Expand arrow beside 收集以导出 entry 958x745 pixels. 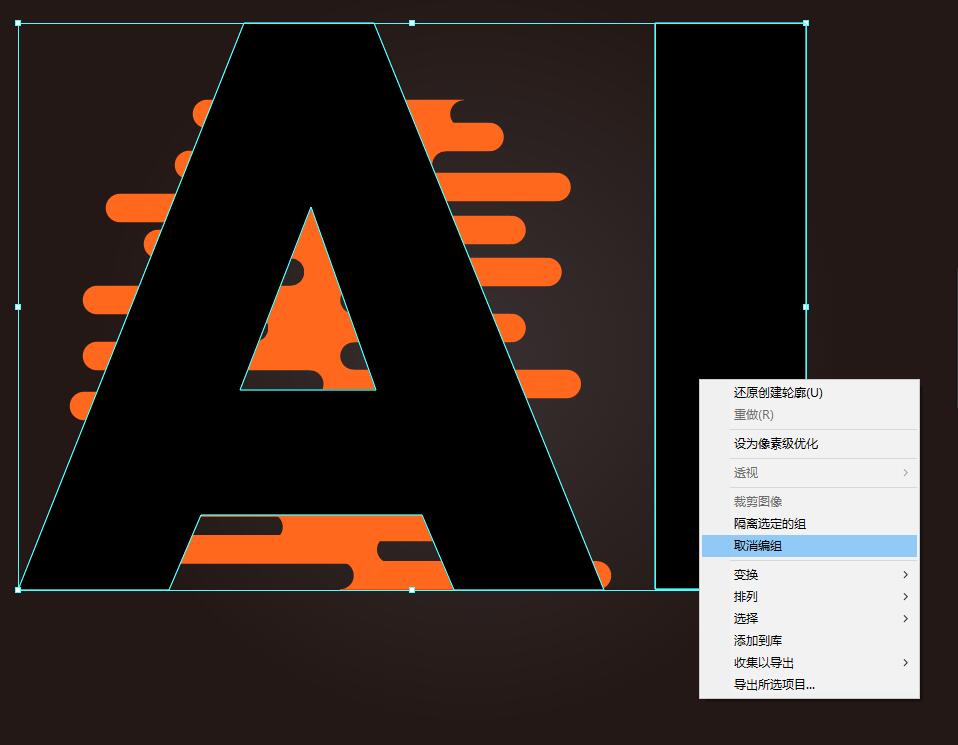(x=905, y=662)
